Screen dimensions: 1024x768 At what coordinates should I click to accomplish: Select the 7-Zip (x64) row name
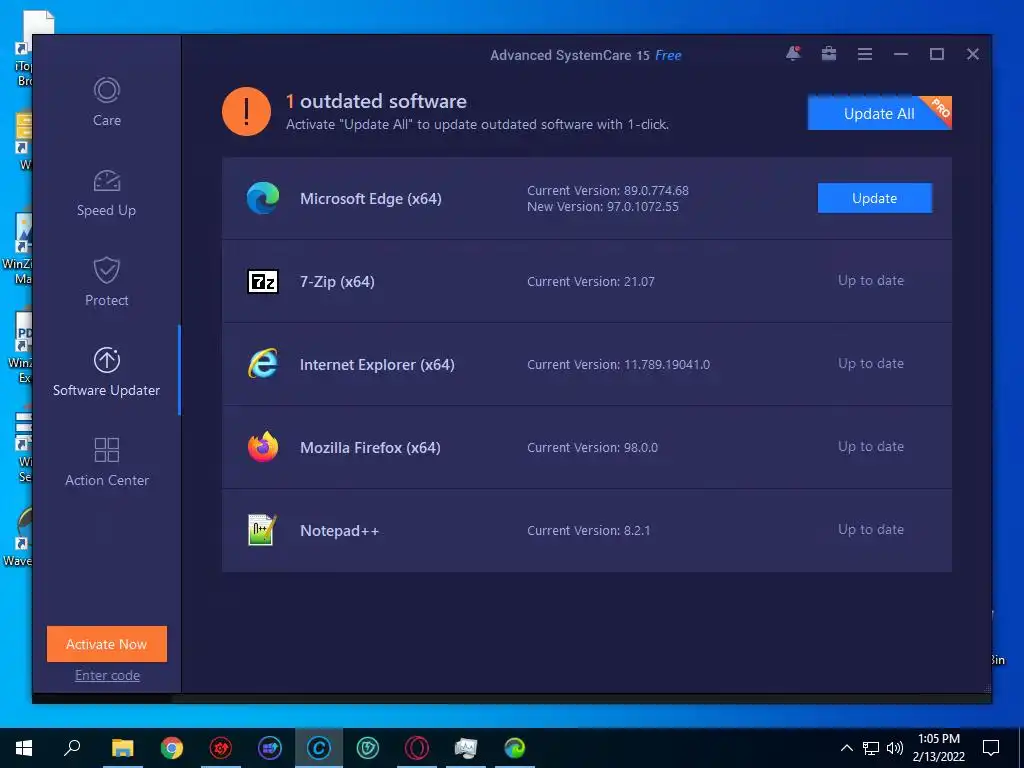tap(337, 281)
